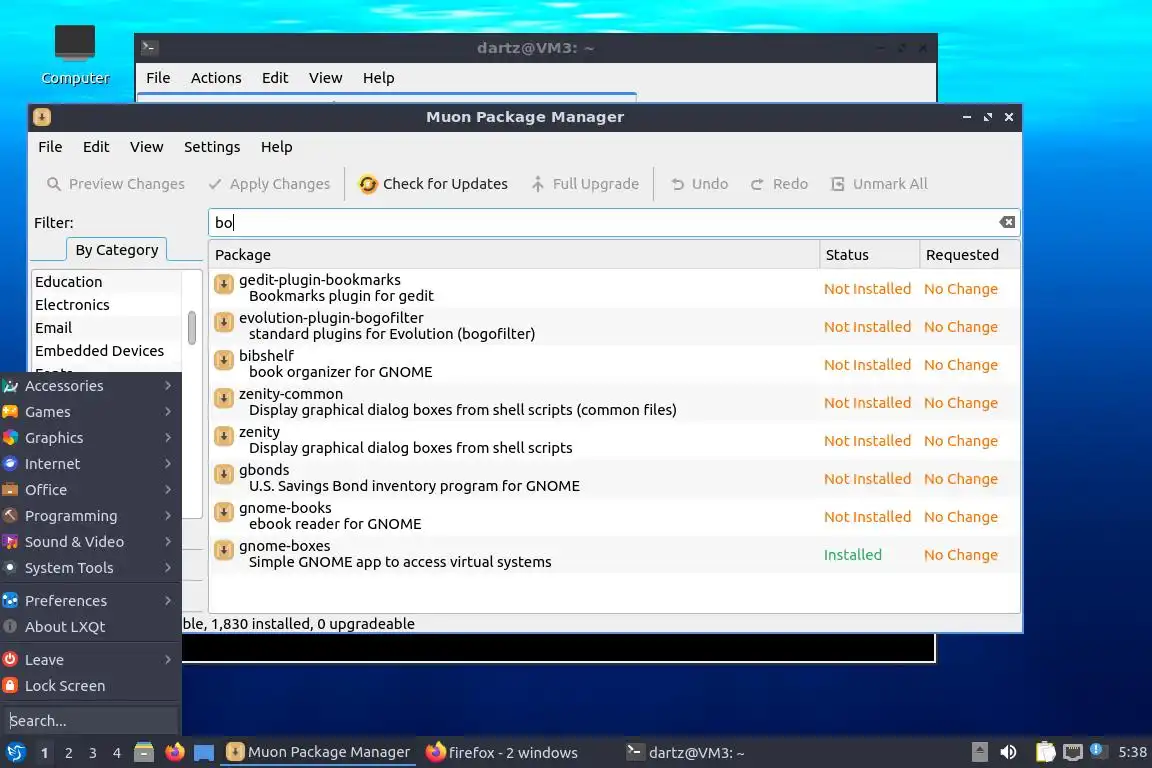
Task: Click Lock Screen in start menu
Action: pos(90,686)
